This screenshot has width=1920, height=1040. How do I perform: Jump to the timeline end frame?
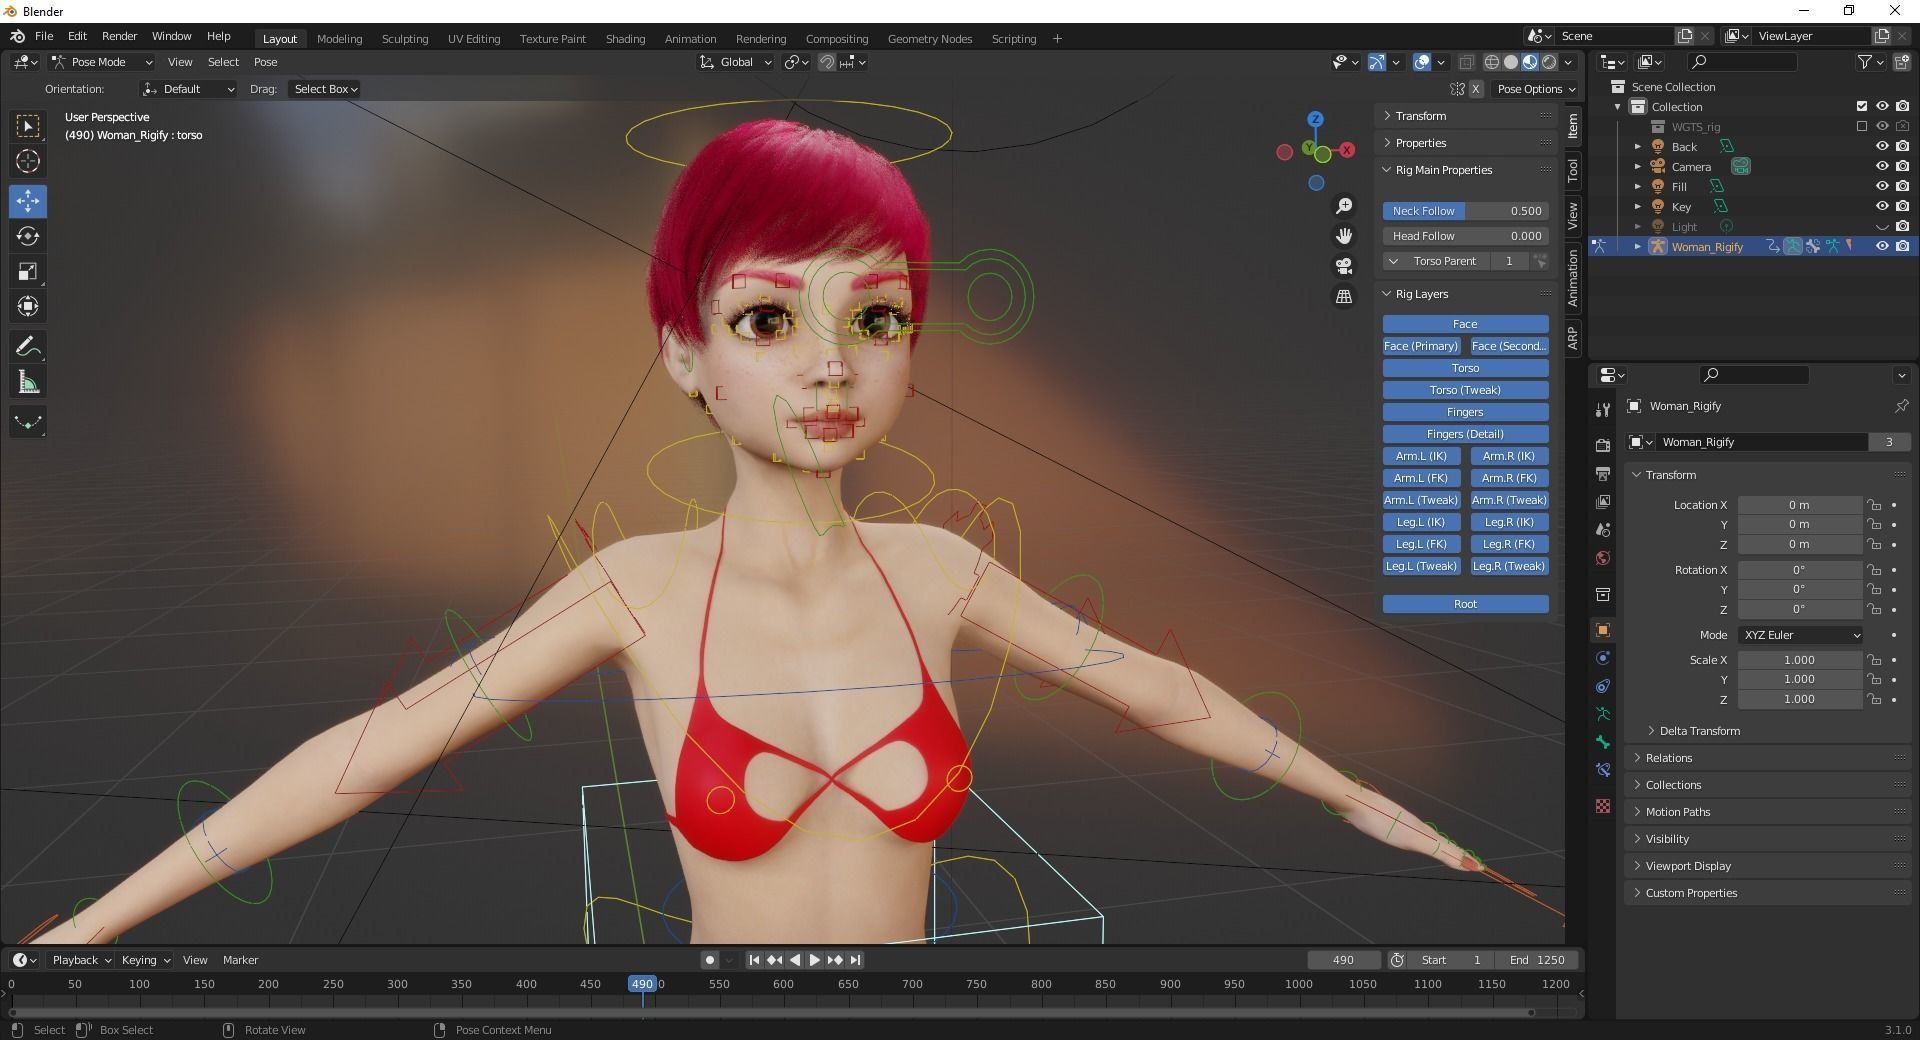click(x=855, y=960)
